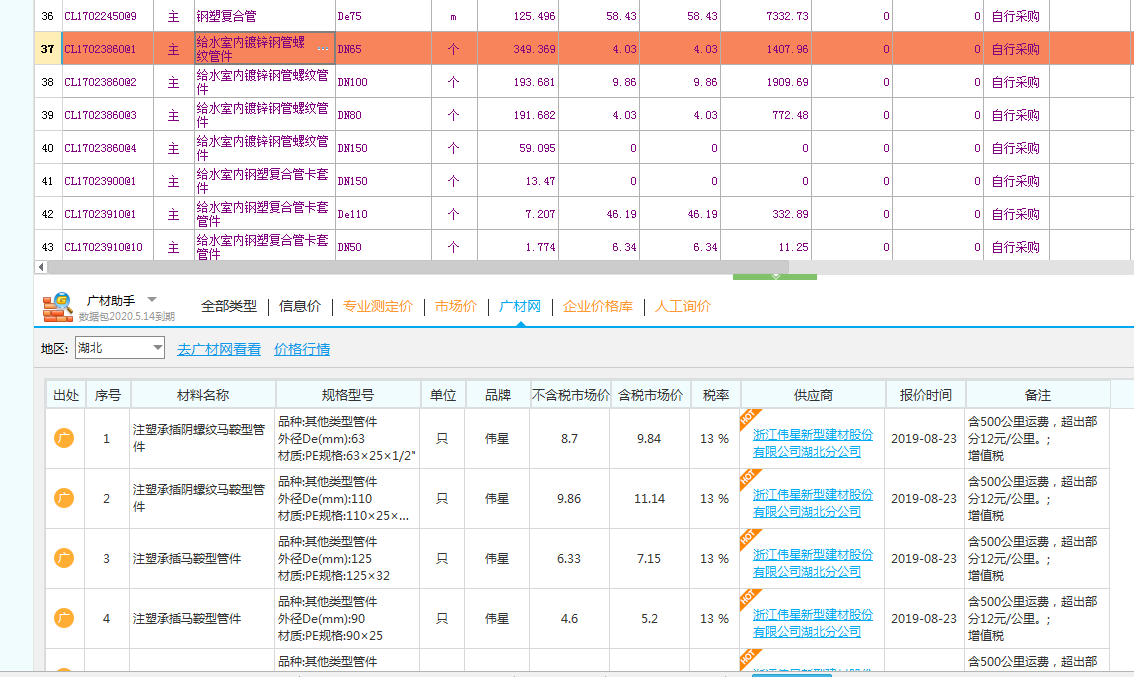This screenshot has height=677, width=1134.
Task: Click the 广材助手 brick wall logo icon
Action: pos(58,307)
